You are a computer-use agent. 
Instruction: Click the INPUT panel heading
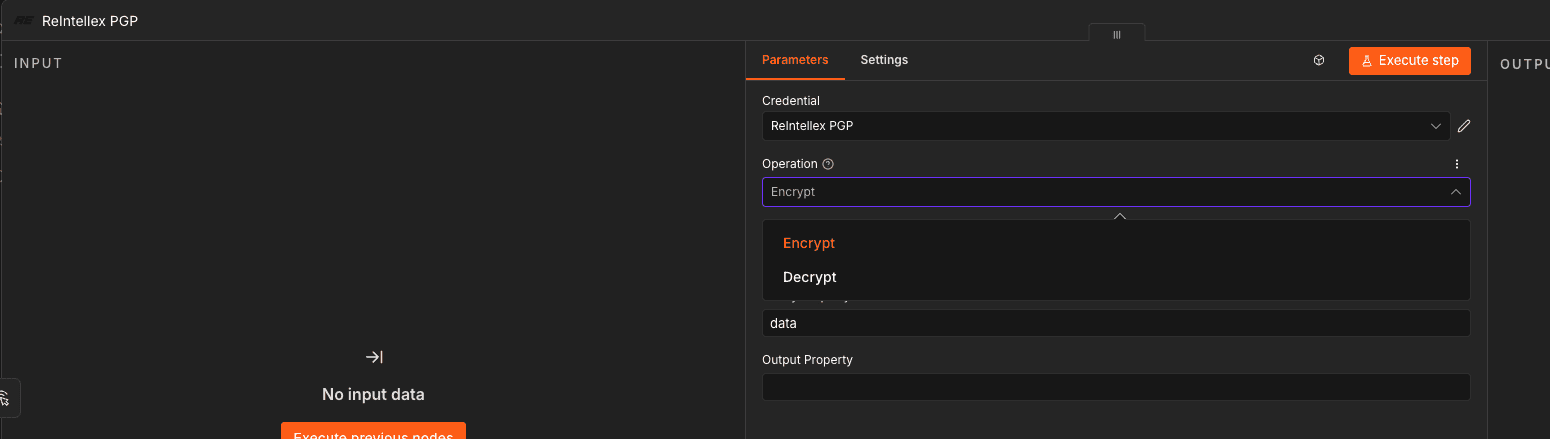(38, 63)
